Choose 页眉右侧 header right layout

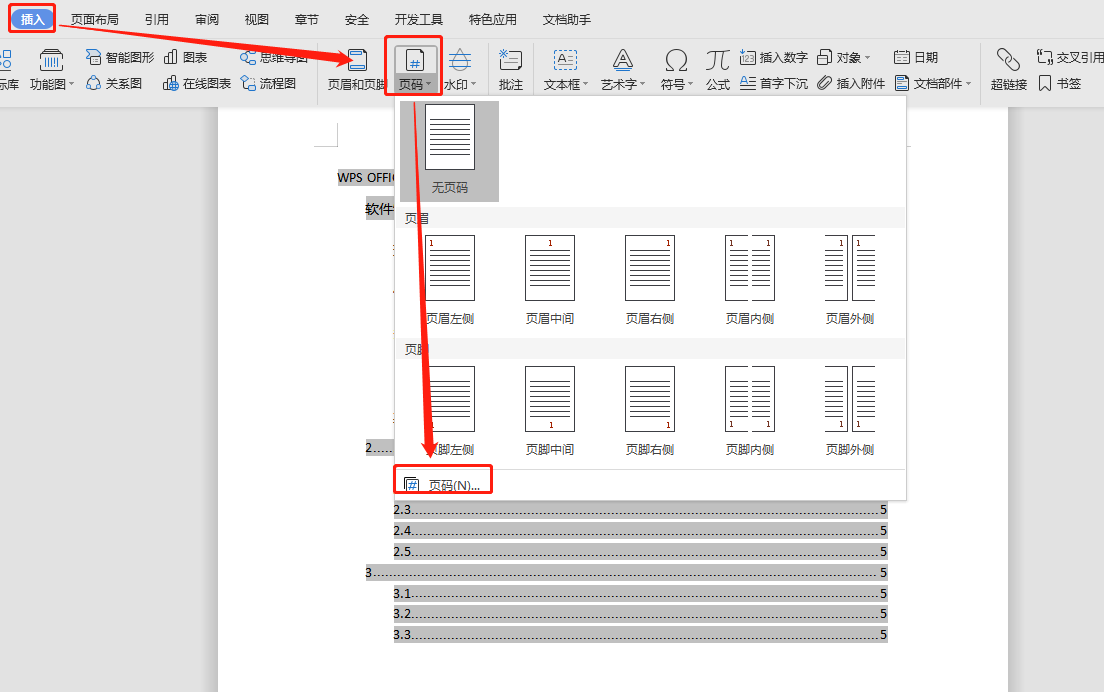650,280
